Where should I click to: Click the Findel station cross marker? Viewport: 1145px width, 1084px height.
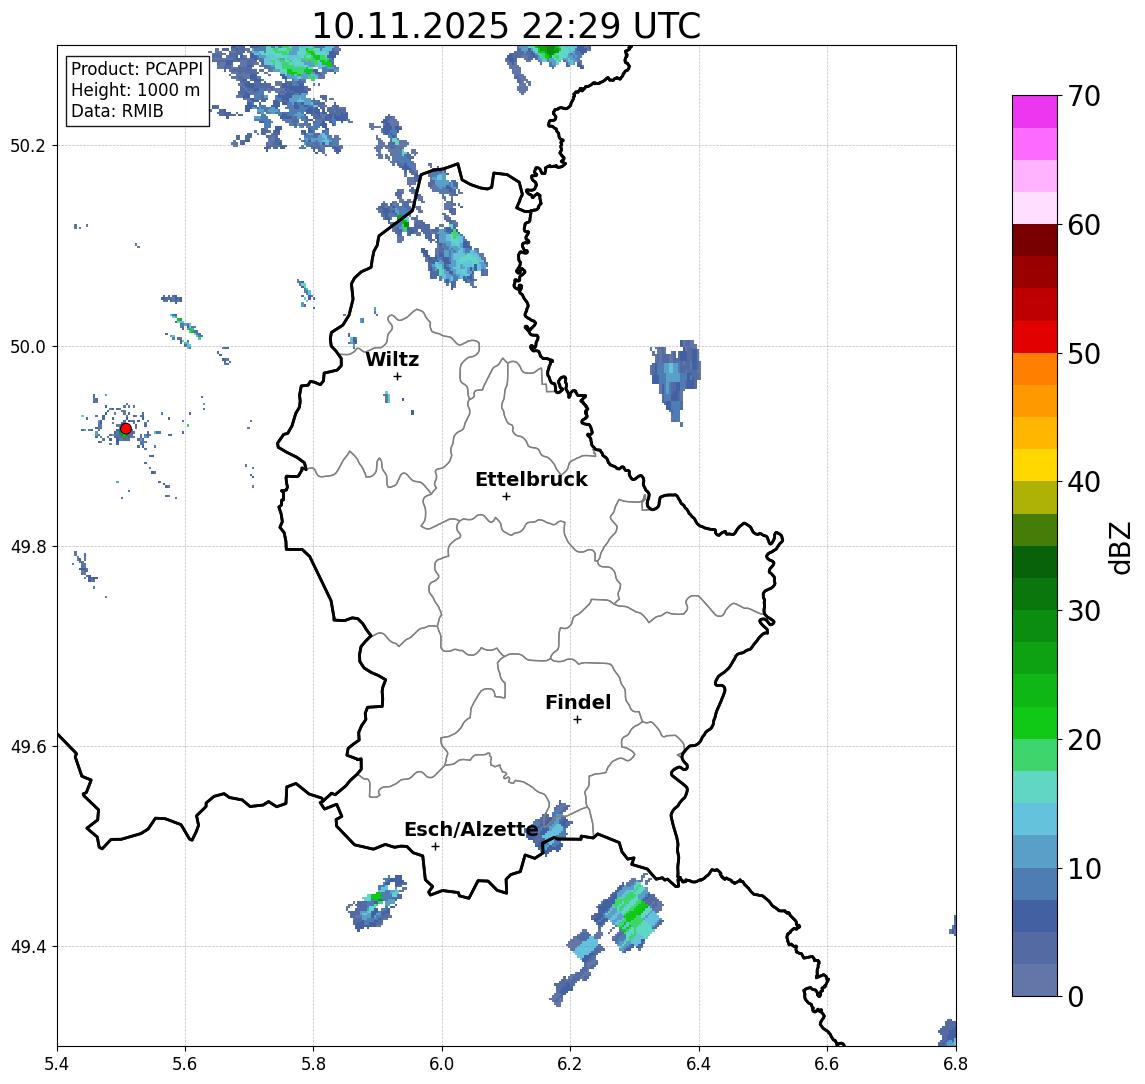(577, 720)
